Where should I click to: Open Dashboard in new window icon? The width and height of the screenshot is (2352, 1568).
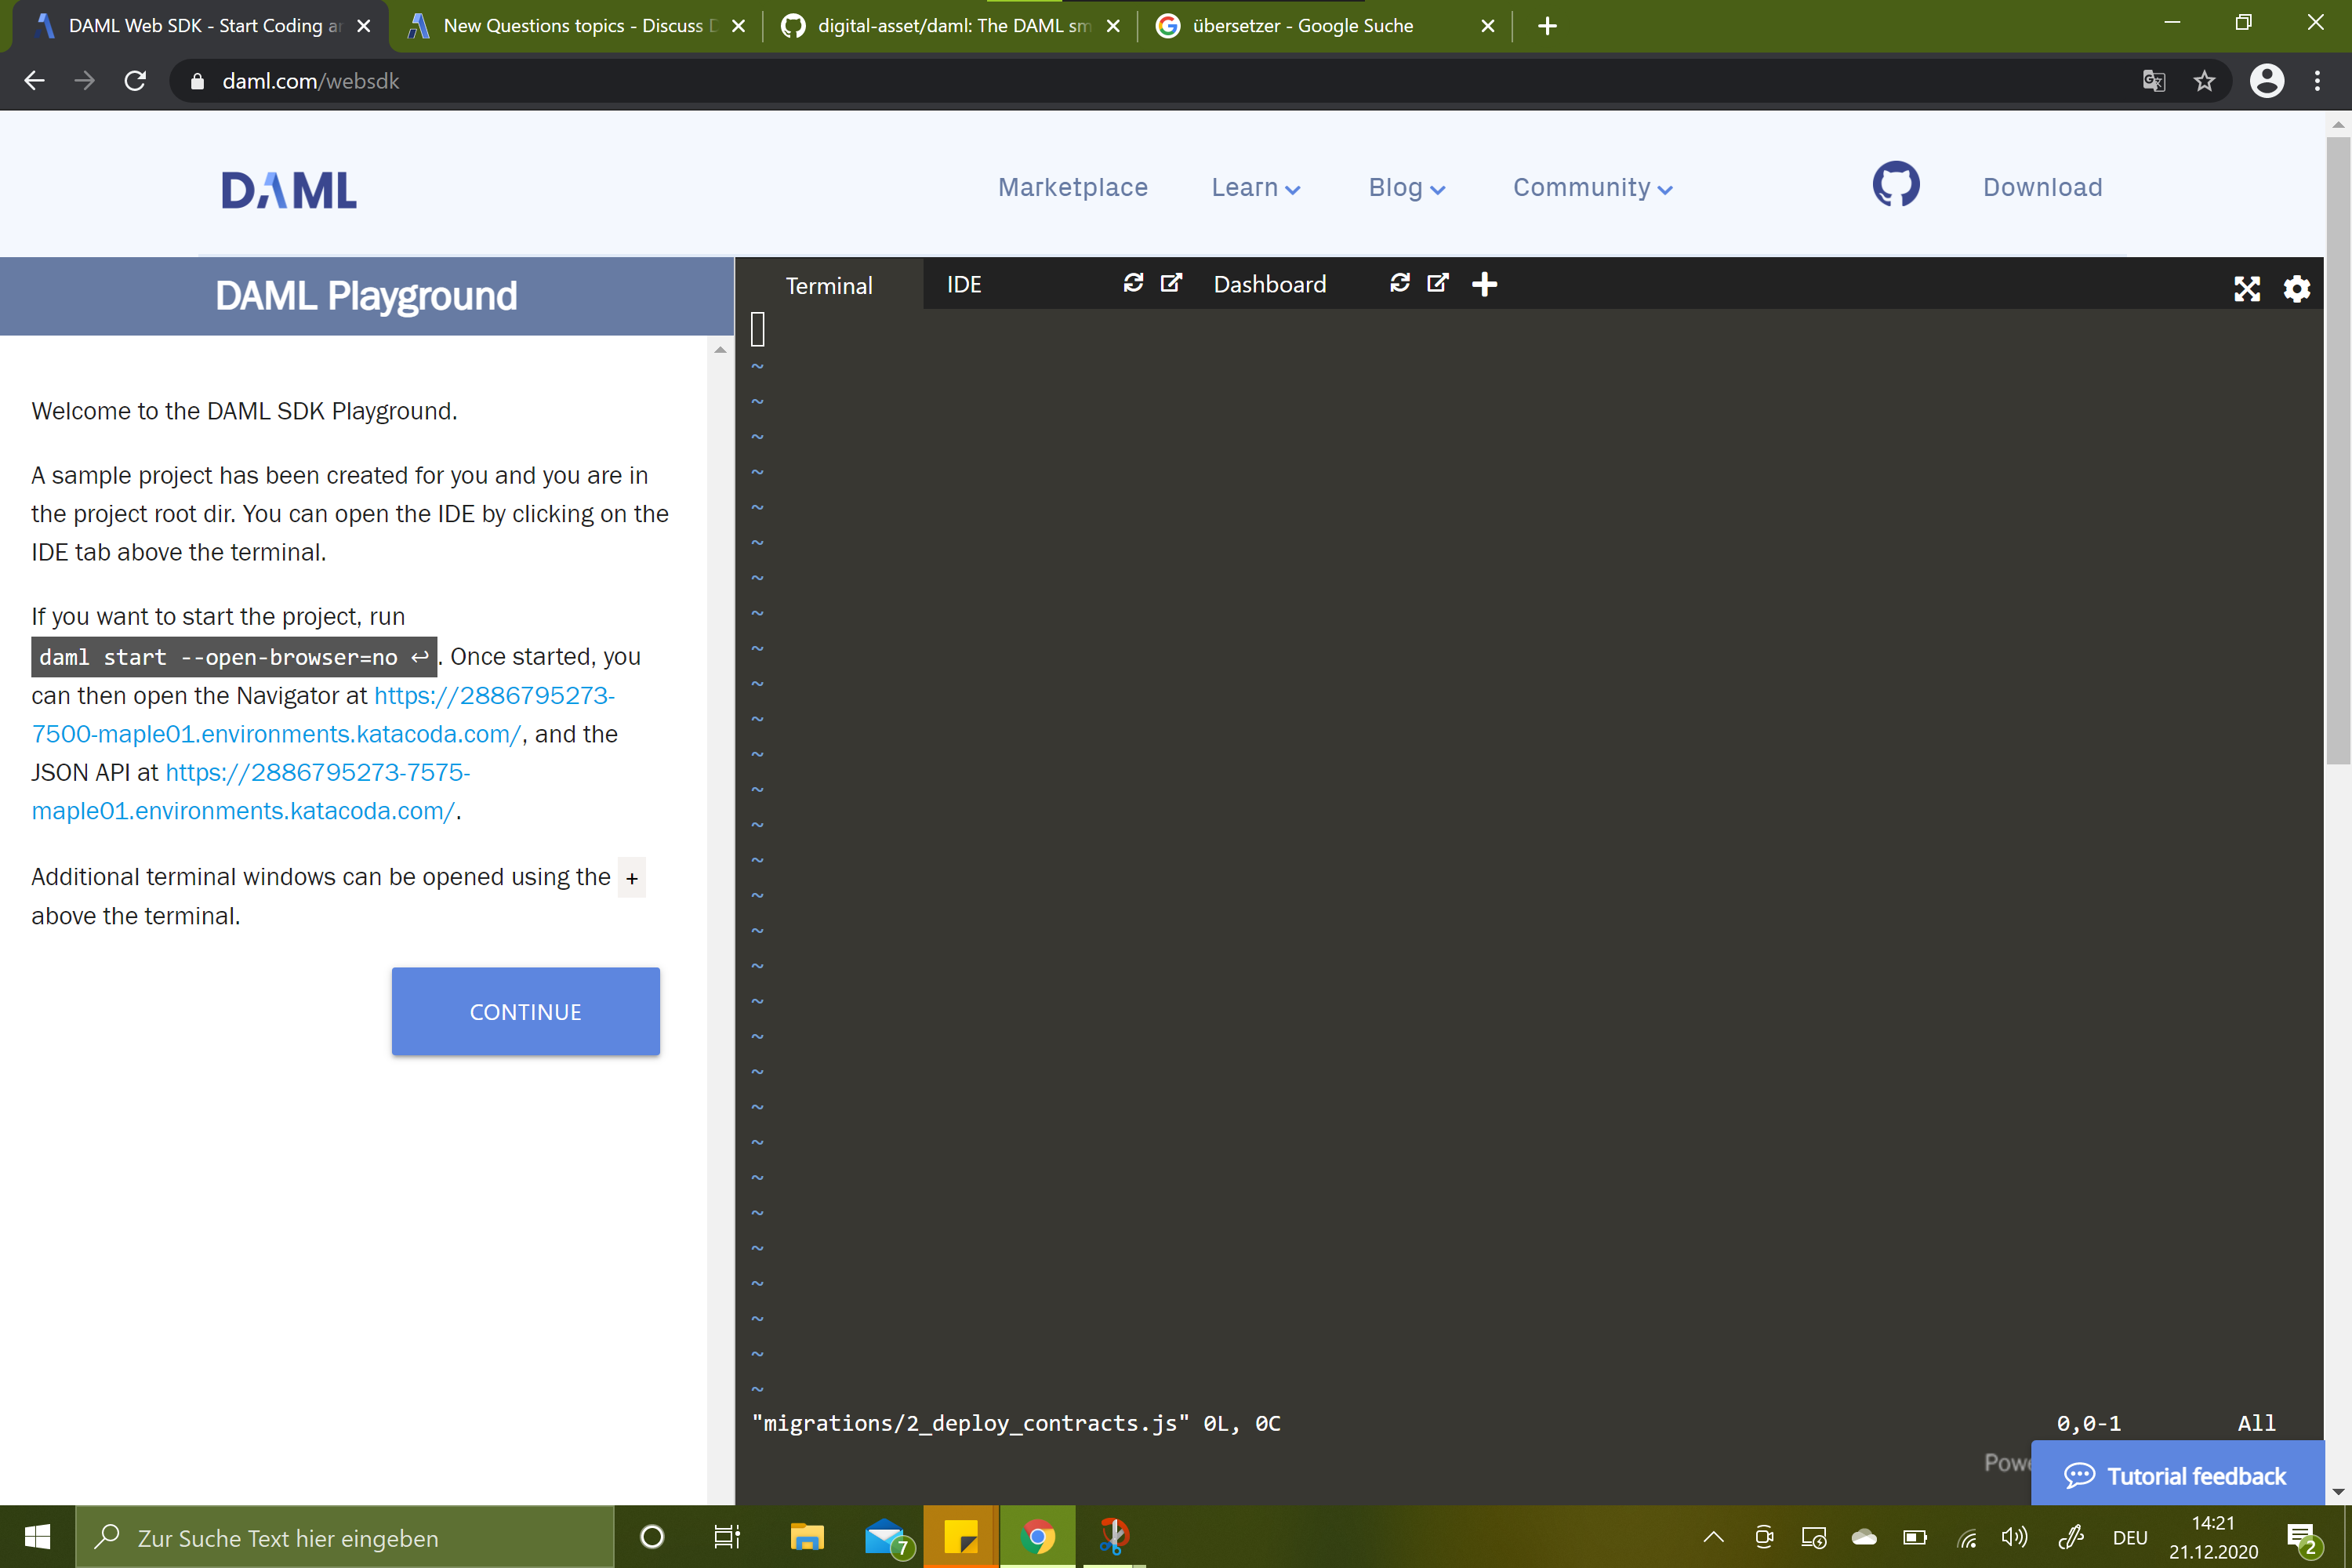coord(1438,284)
